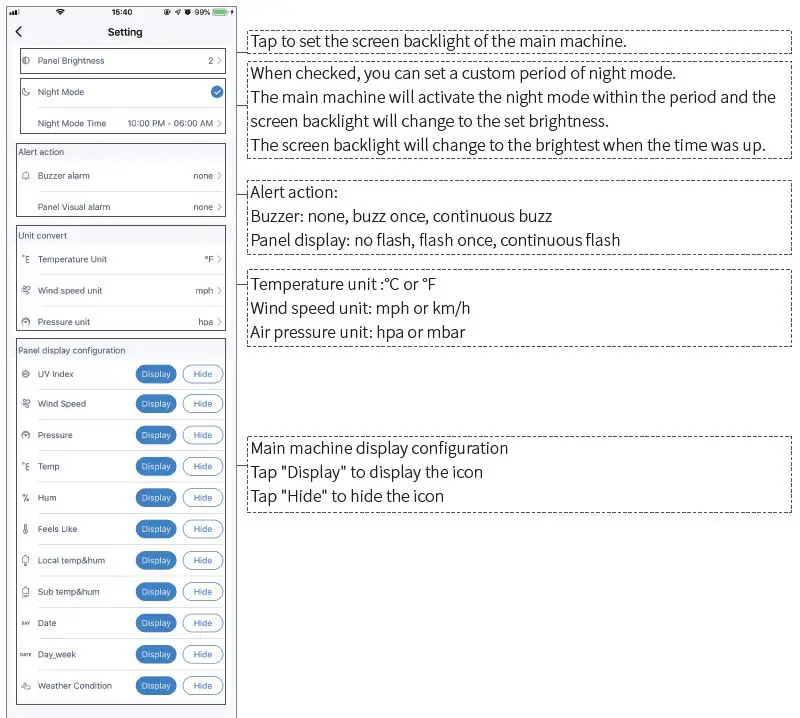Image resolution: width=800 pixels, height=718 pixels.
Task: Tap the Wind Speed row icon
Action: click(26, 404)
